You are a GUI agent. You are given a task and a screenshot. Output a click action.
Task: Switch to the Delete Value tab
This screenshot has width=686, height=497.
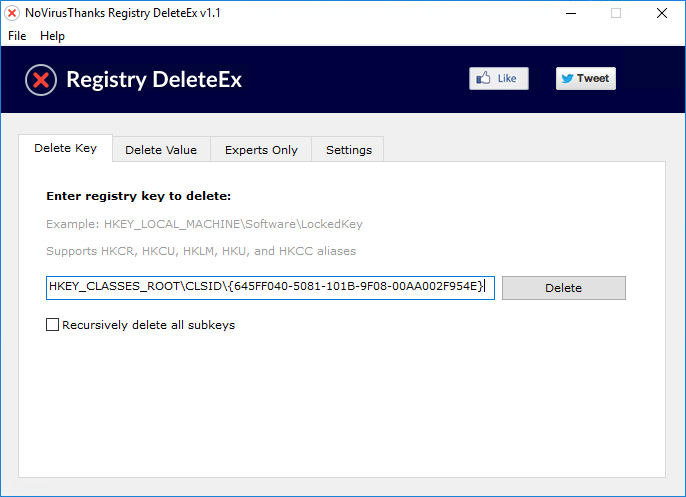(x=161, y=150)
